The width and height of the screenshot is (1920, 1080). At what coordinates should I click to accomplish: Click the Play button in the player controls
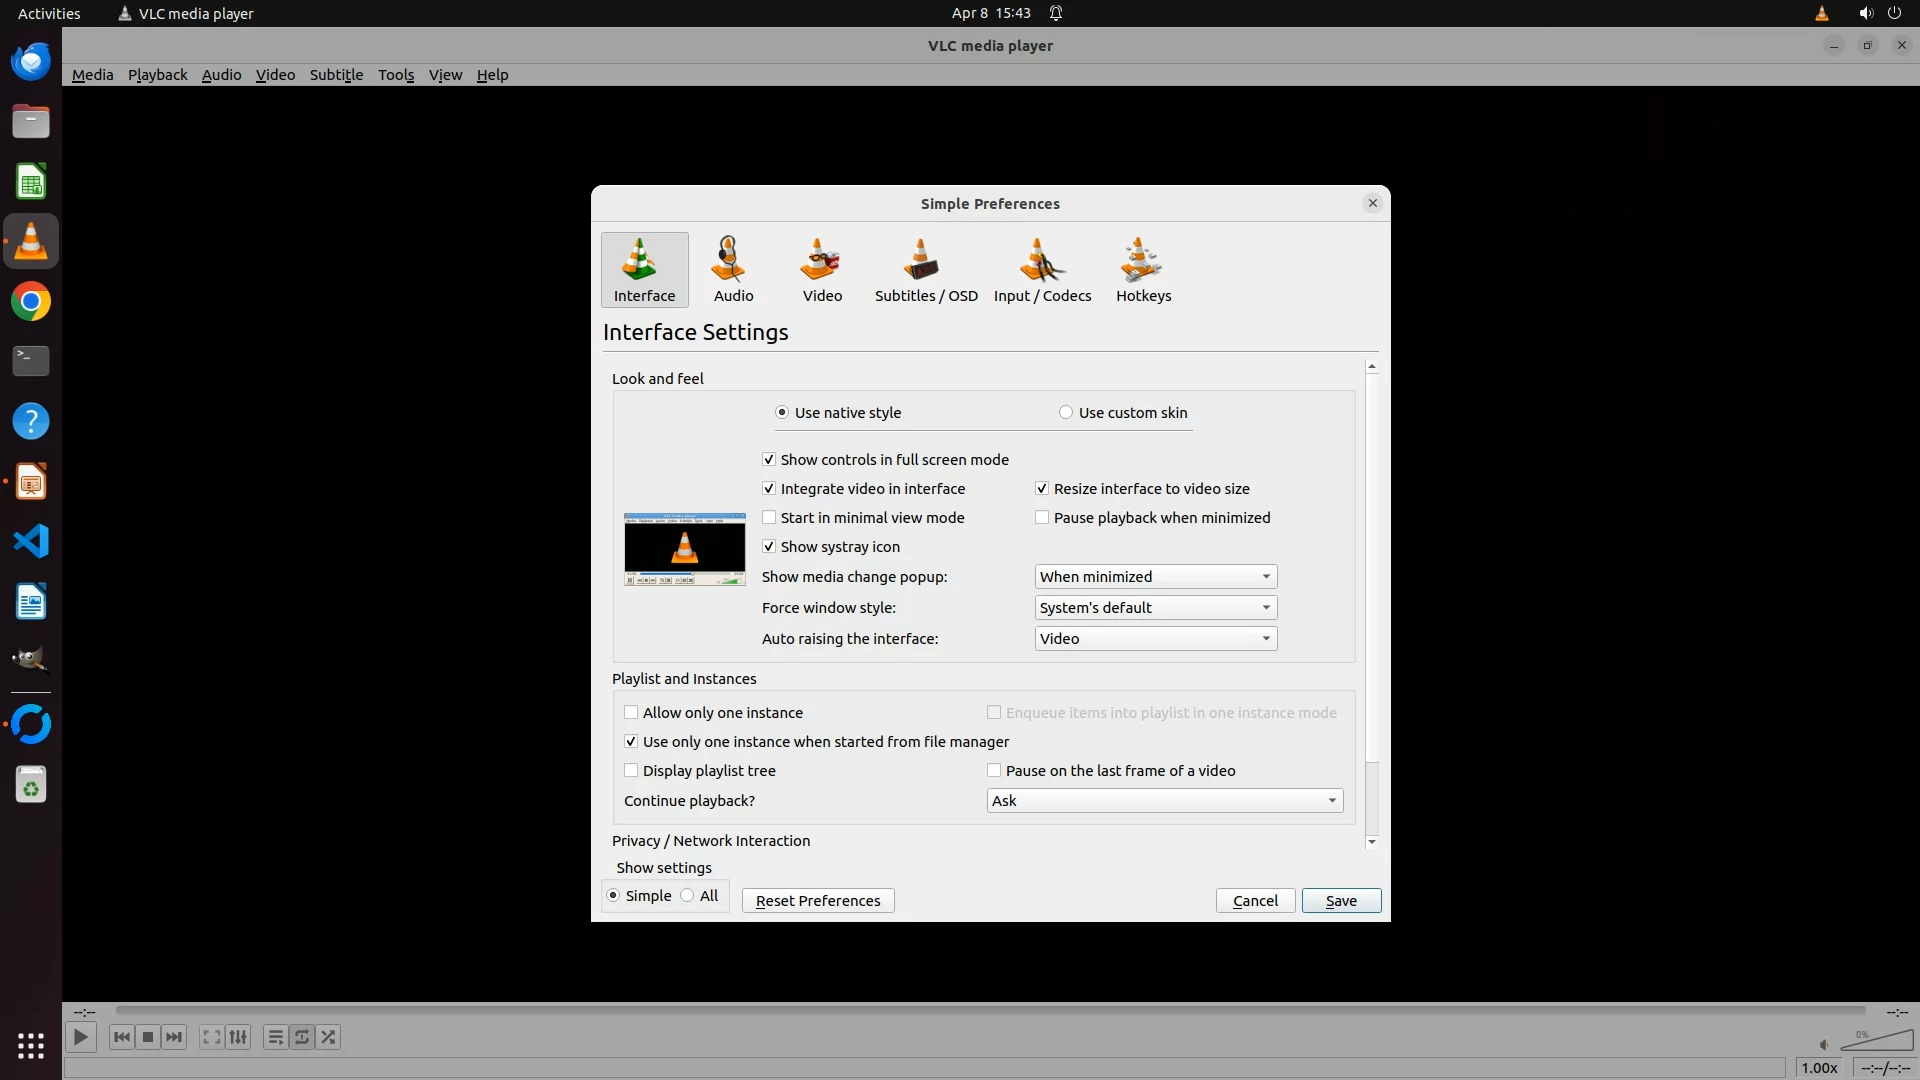tap(81, 1037)
